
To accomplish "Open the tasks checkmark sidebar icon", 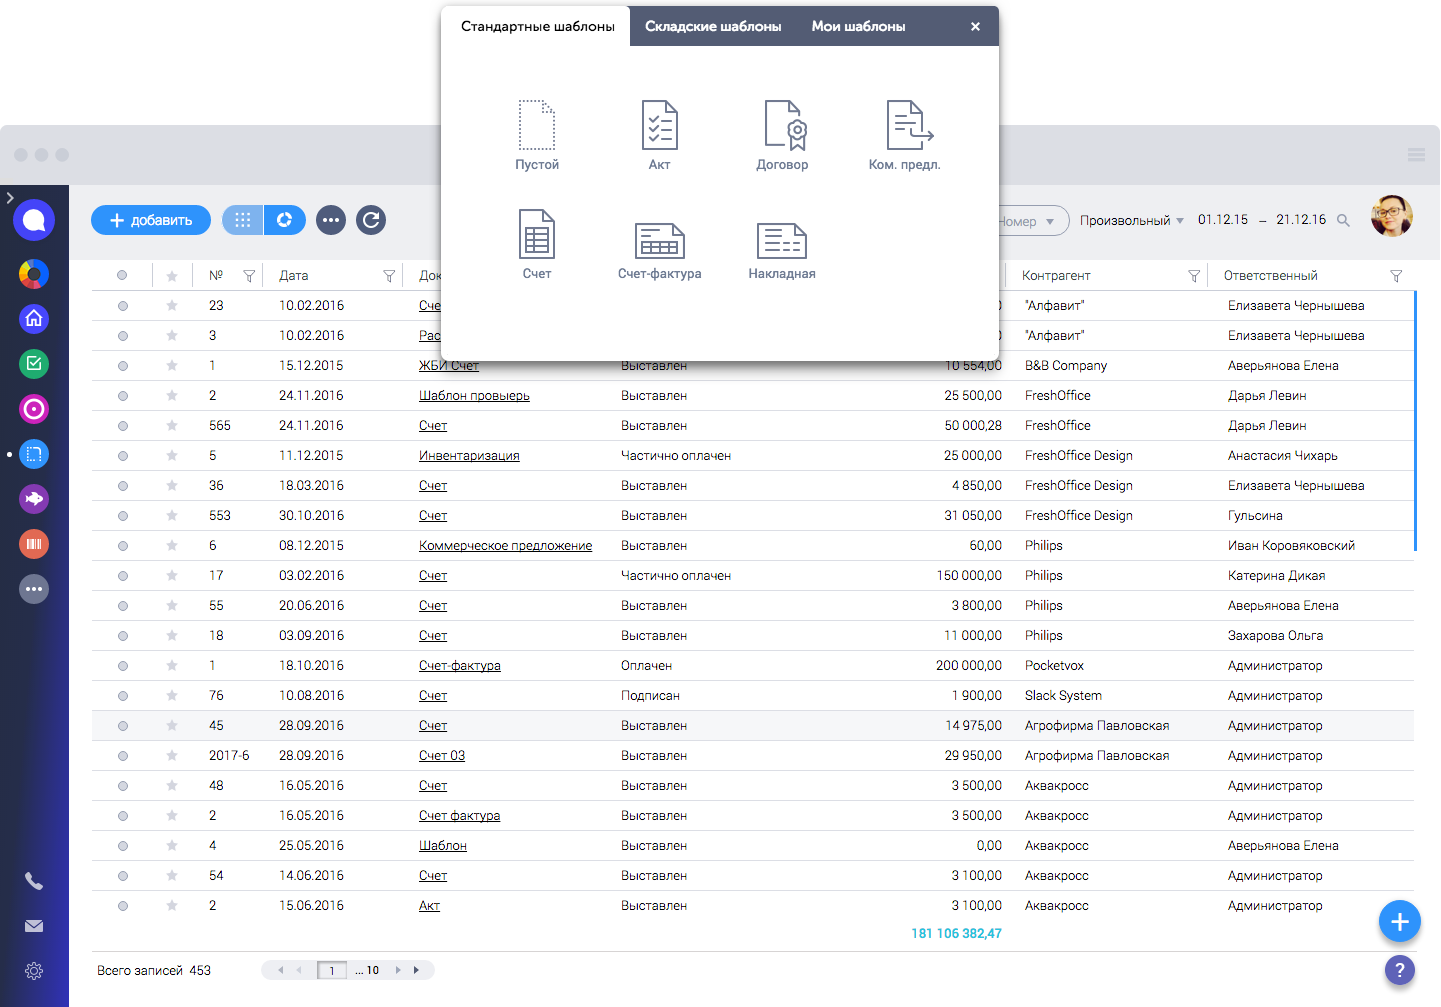I will (x=34, y=364).
